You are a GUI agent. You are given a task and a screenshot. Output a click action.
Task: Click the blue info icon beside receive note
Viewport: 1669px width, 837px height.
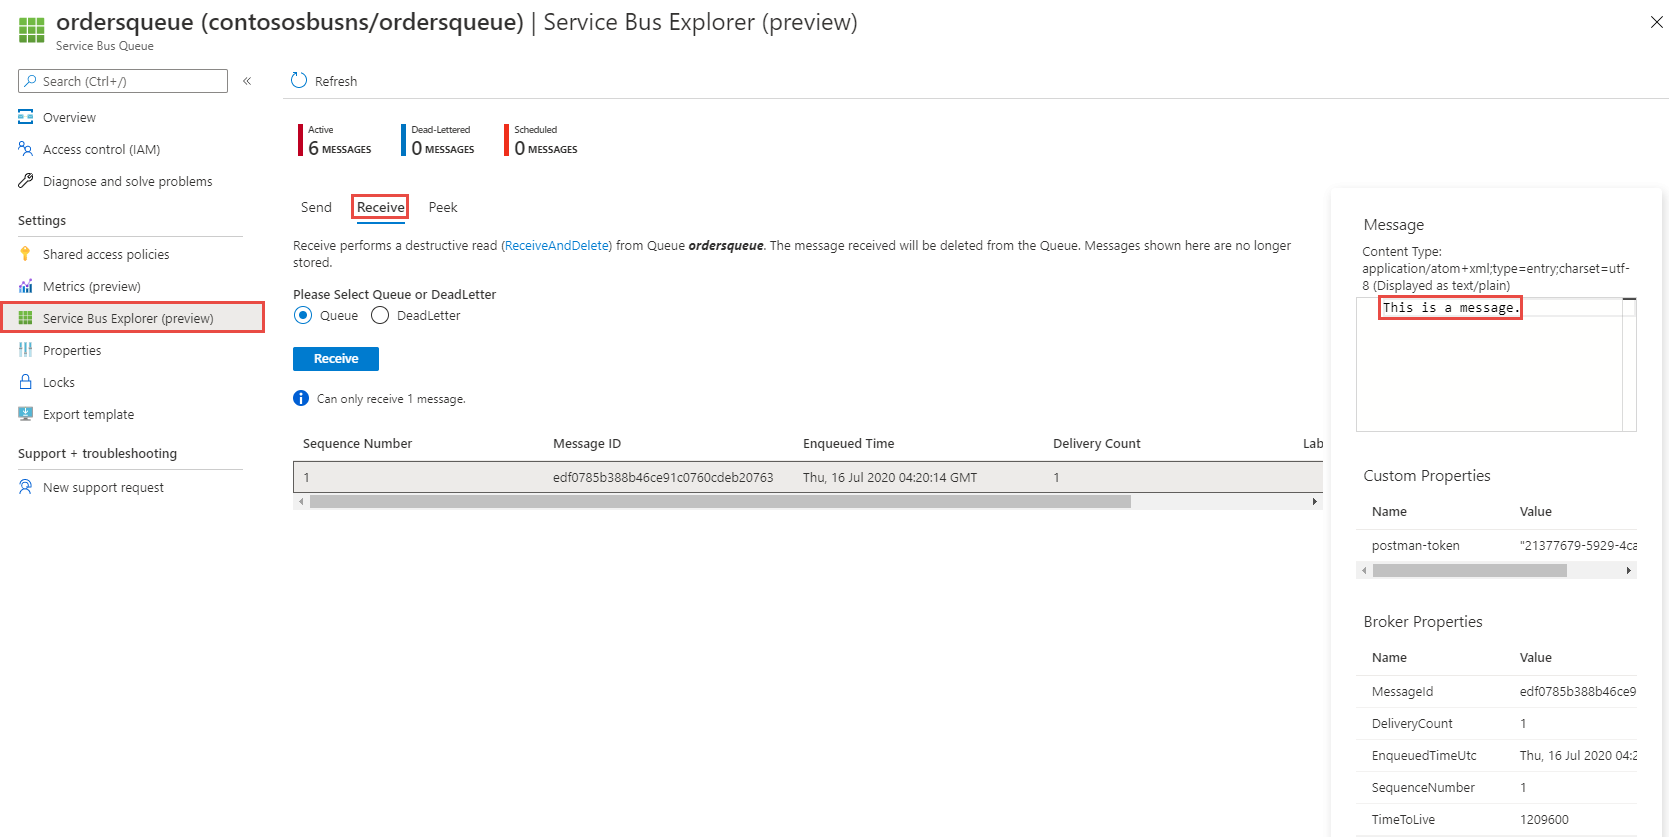tap(301, 398)
